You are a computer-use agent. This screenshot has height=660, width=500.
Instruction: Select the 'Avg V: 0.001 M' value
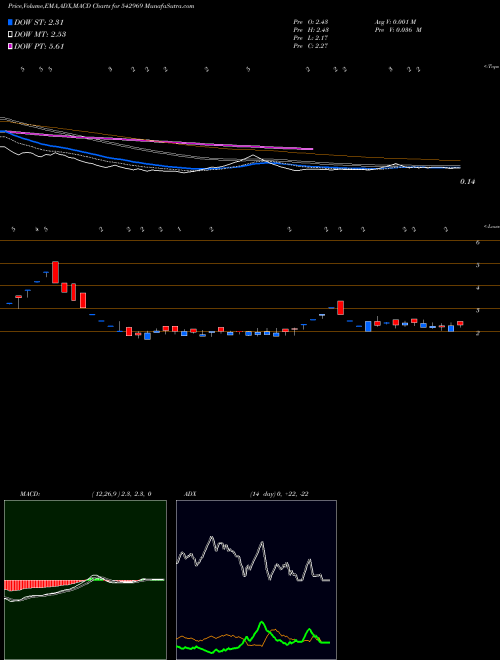click(x=395, y=22)
